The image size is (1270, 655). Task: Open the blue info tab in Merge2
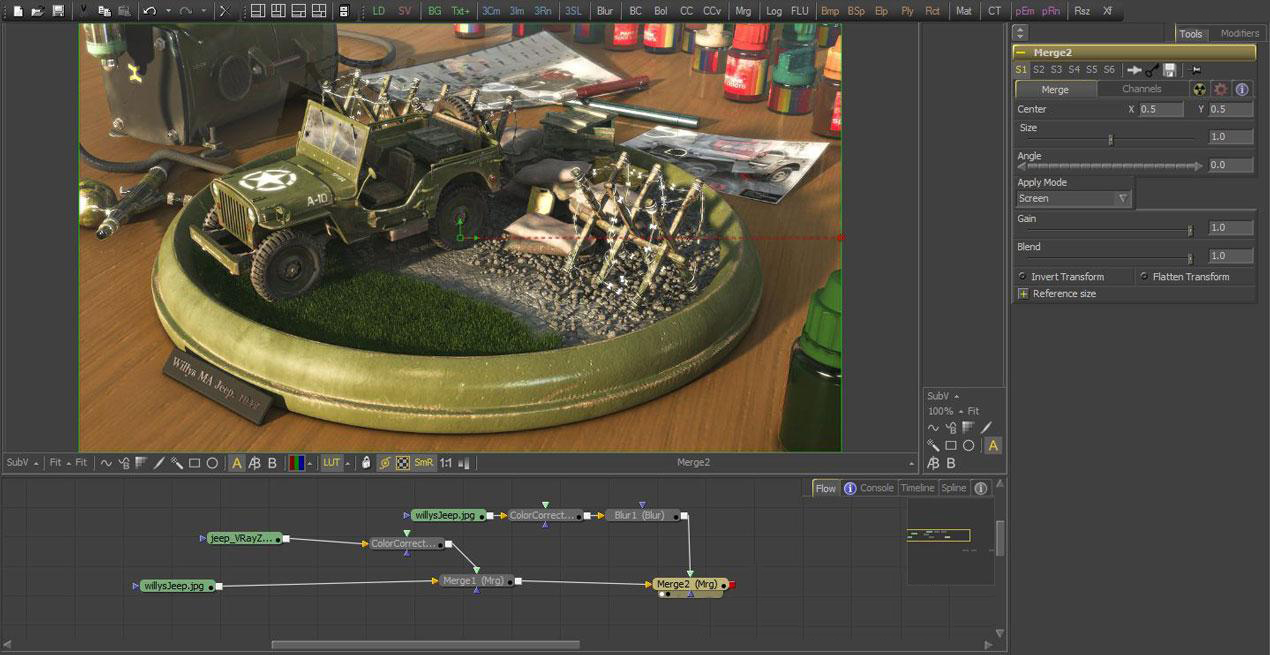tap(1242, 89)
